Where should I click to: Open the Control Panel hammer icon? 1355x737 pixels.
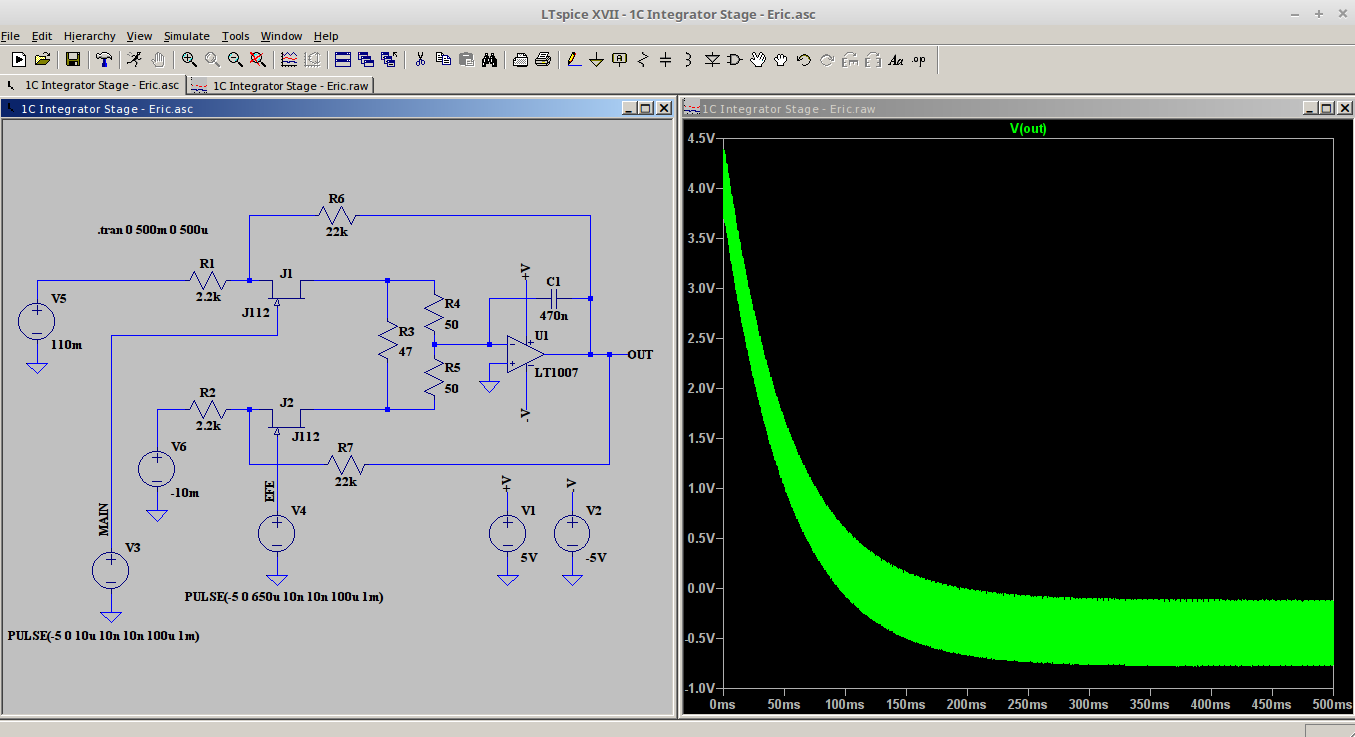[103, 60]
